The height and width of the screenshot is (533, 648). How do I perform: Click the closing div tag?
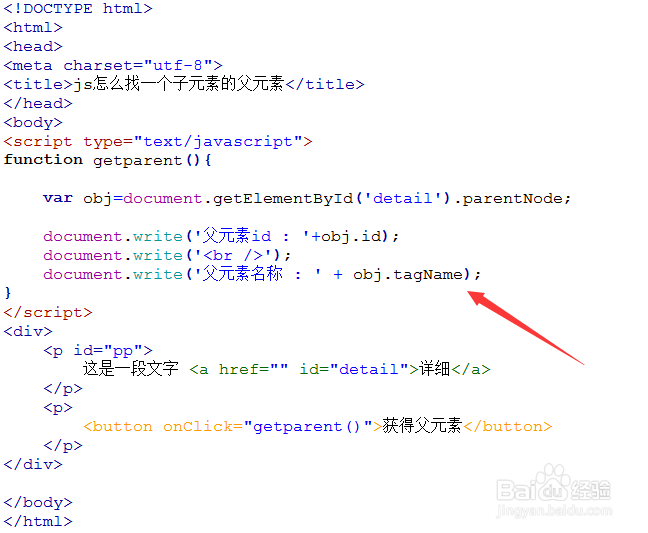pos(33,464)
